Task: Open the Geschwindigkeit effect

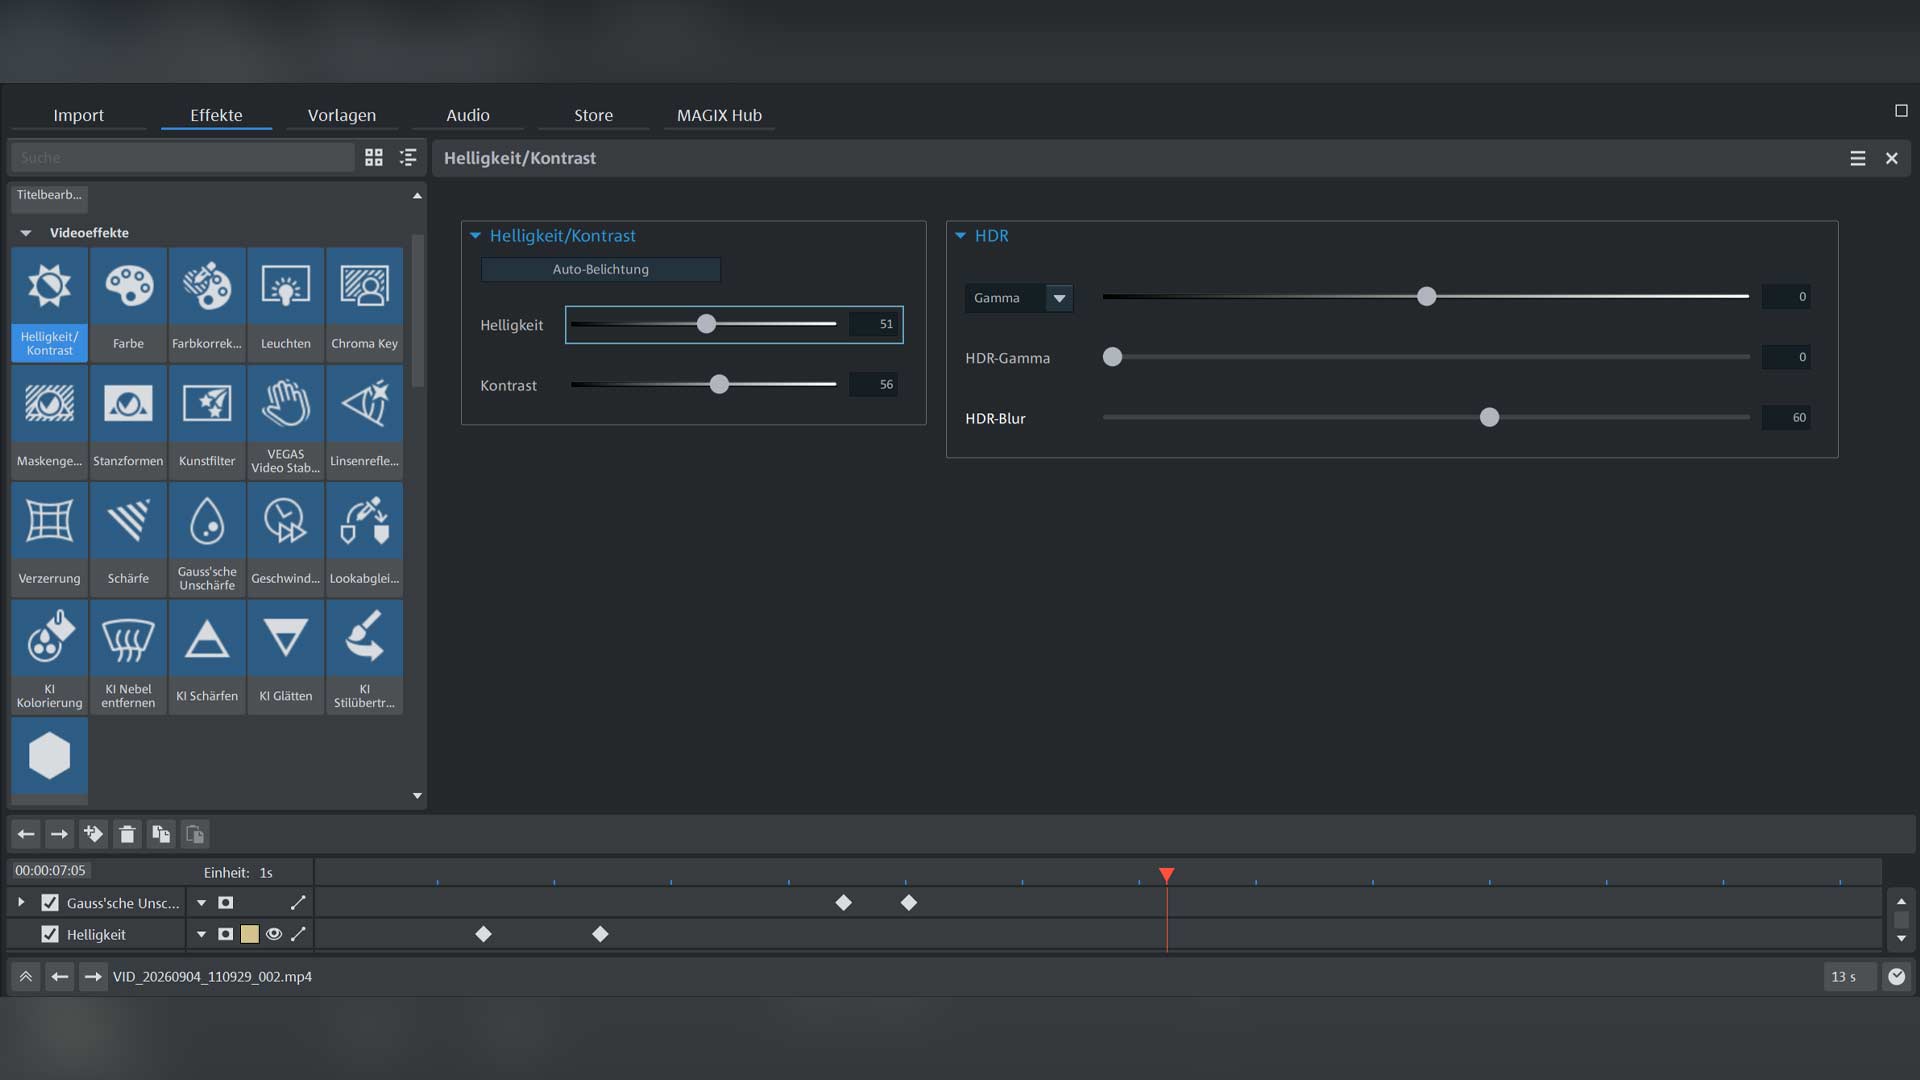Action: (286, 539)
